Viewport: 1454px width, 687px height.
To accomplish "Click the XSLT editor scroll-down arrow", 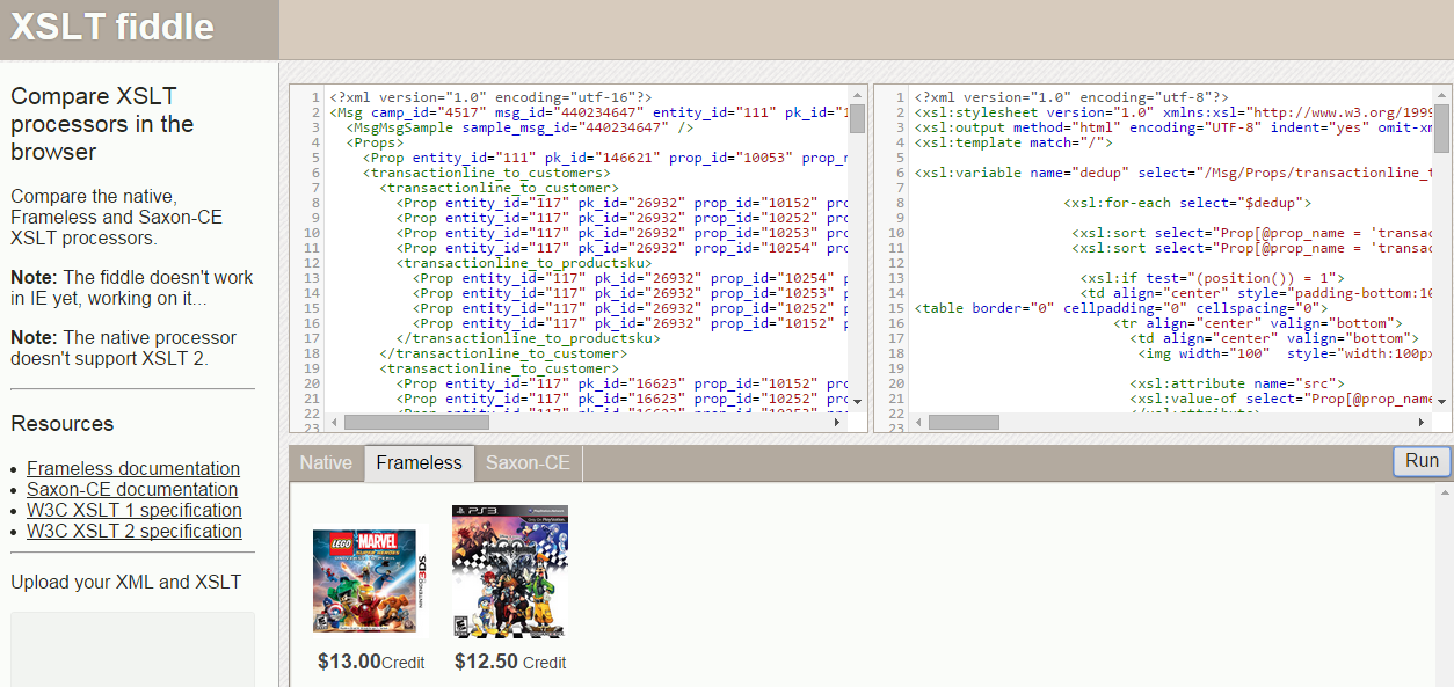I will click(1441, 401).
